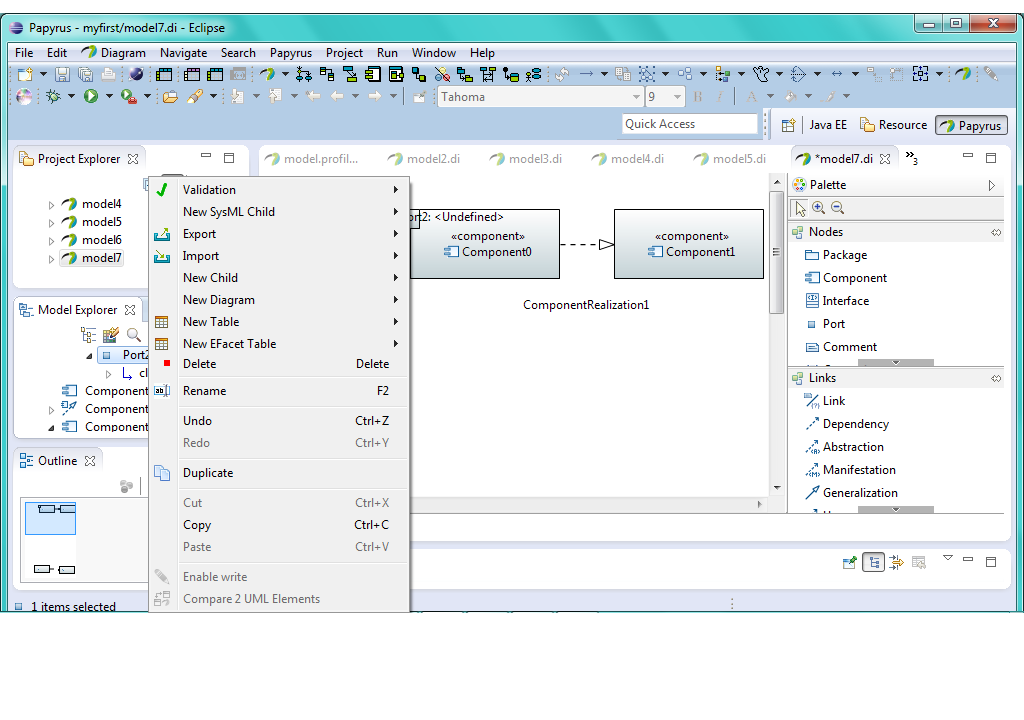This screenshot has width=1024, height=720.
Task: Click the Back navigation arrow icon
Action: [x=337, y=97]
